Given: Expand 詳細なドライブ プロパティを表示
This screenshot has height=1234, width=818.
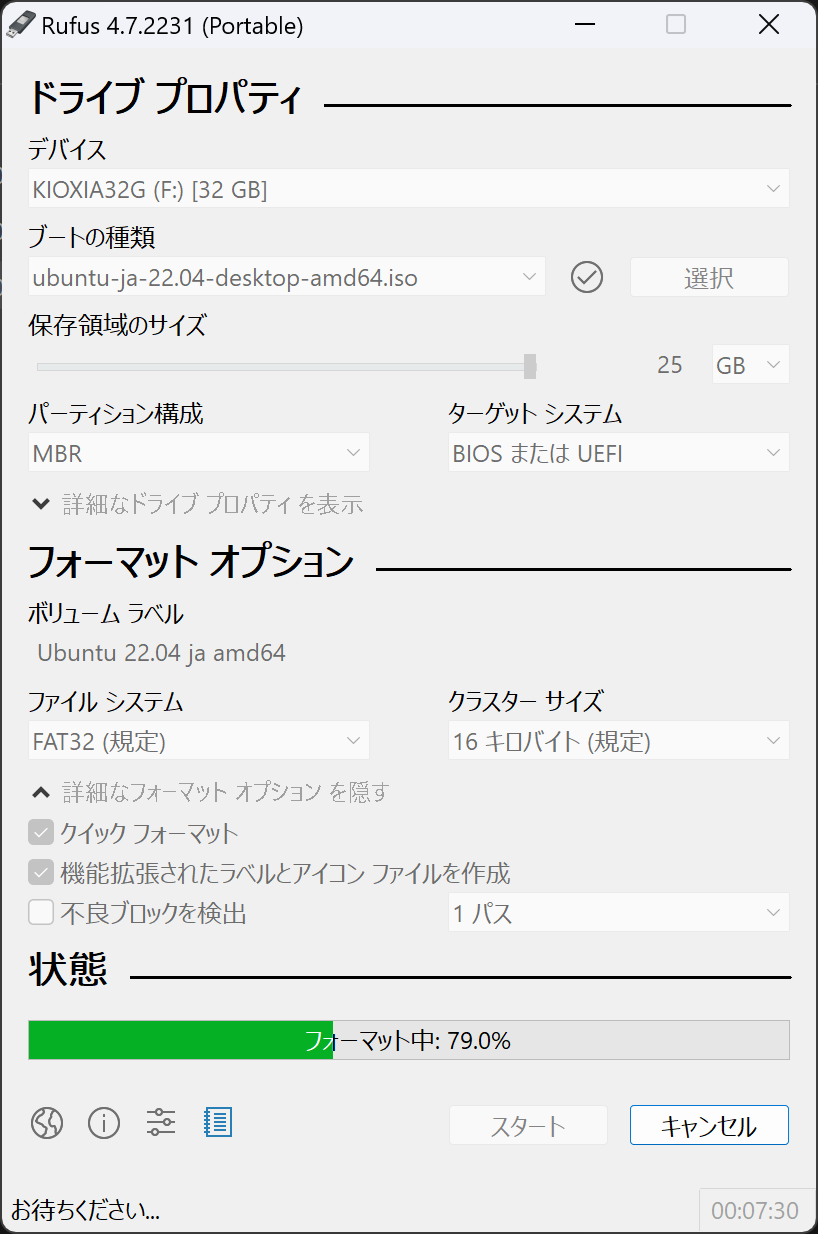Looking at the screenshot, I should pyautogui.click(x=197, y=504).
